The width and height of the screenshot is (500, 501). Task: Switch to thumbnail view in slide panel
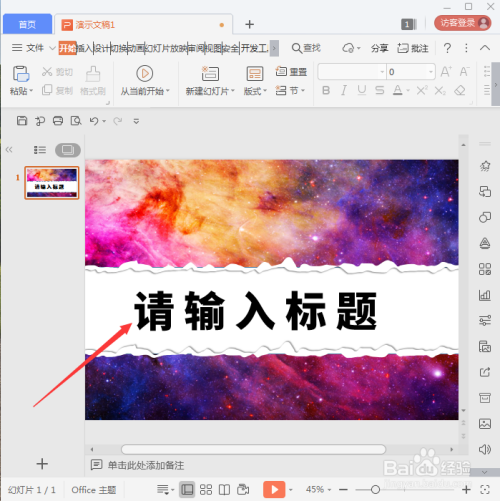pyautogui.click(x=68, y=150)
